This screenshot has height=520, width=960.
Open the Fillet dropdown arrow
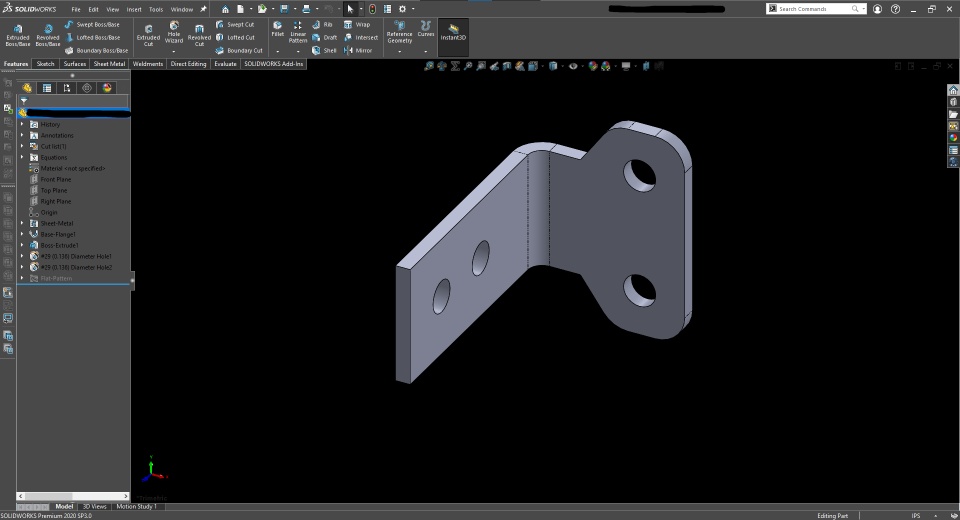coord(277,51)
